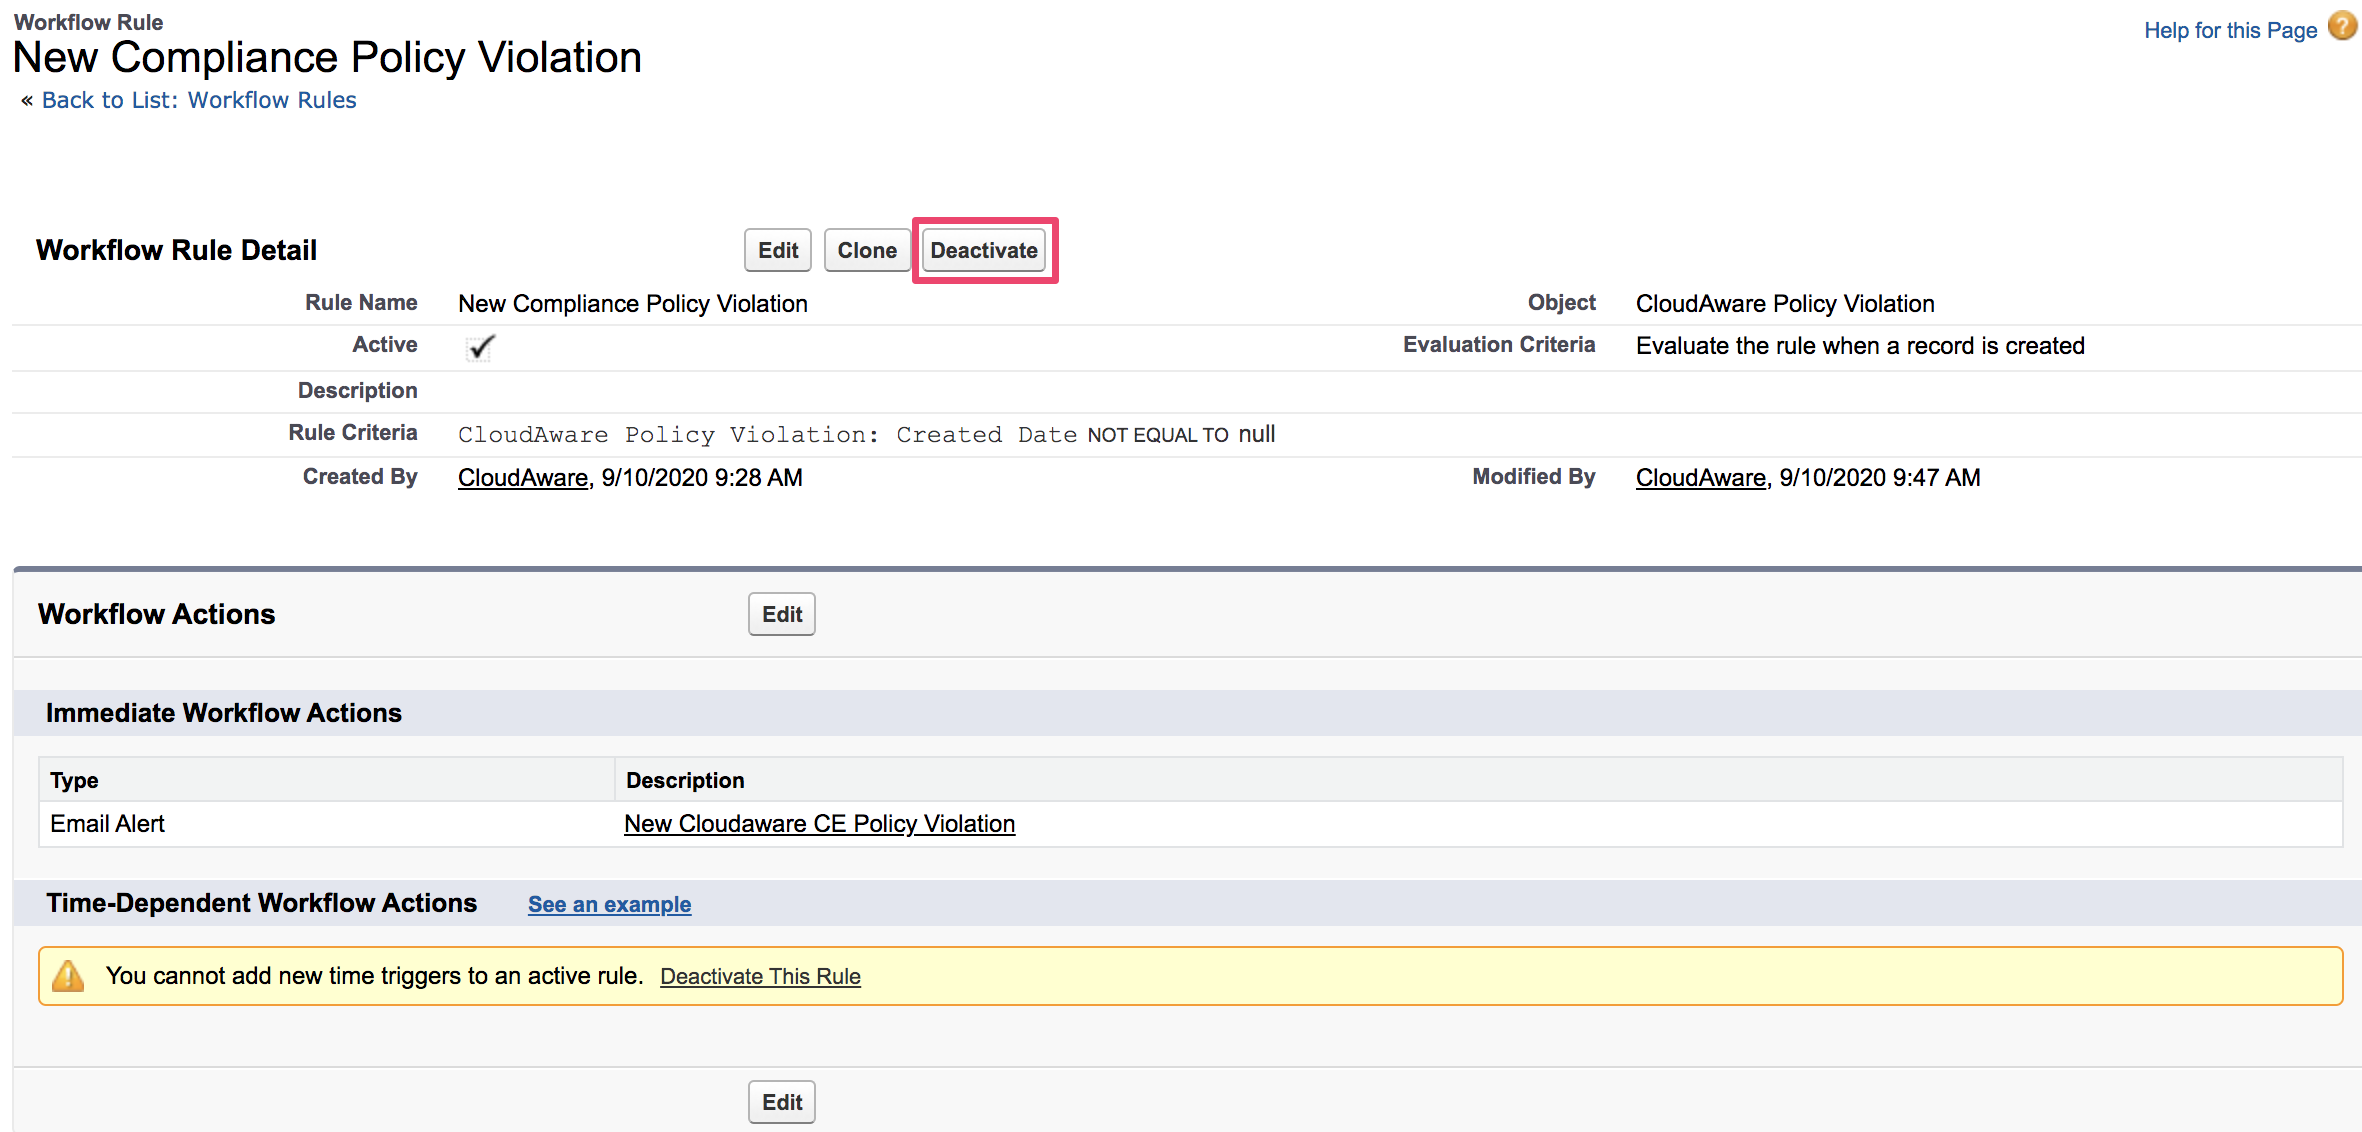Click the Immediate Workflow Actions section header
Screen dimensions: 2362x1132
tap(223, 713)
